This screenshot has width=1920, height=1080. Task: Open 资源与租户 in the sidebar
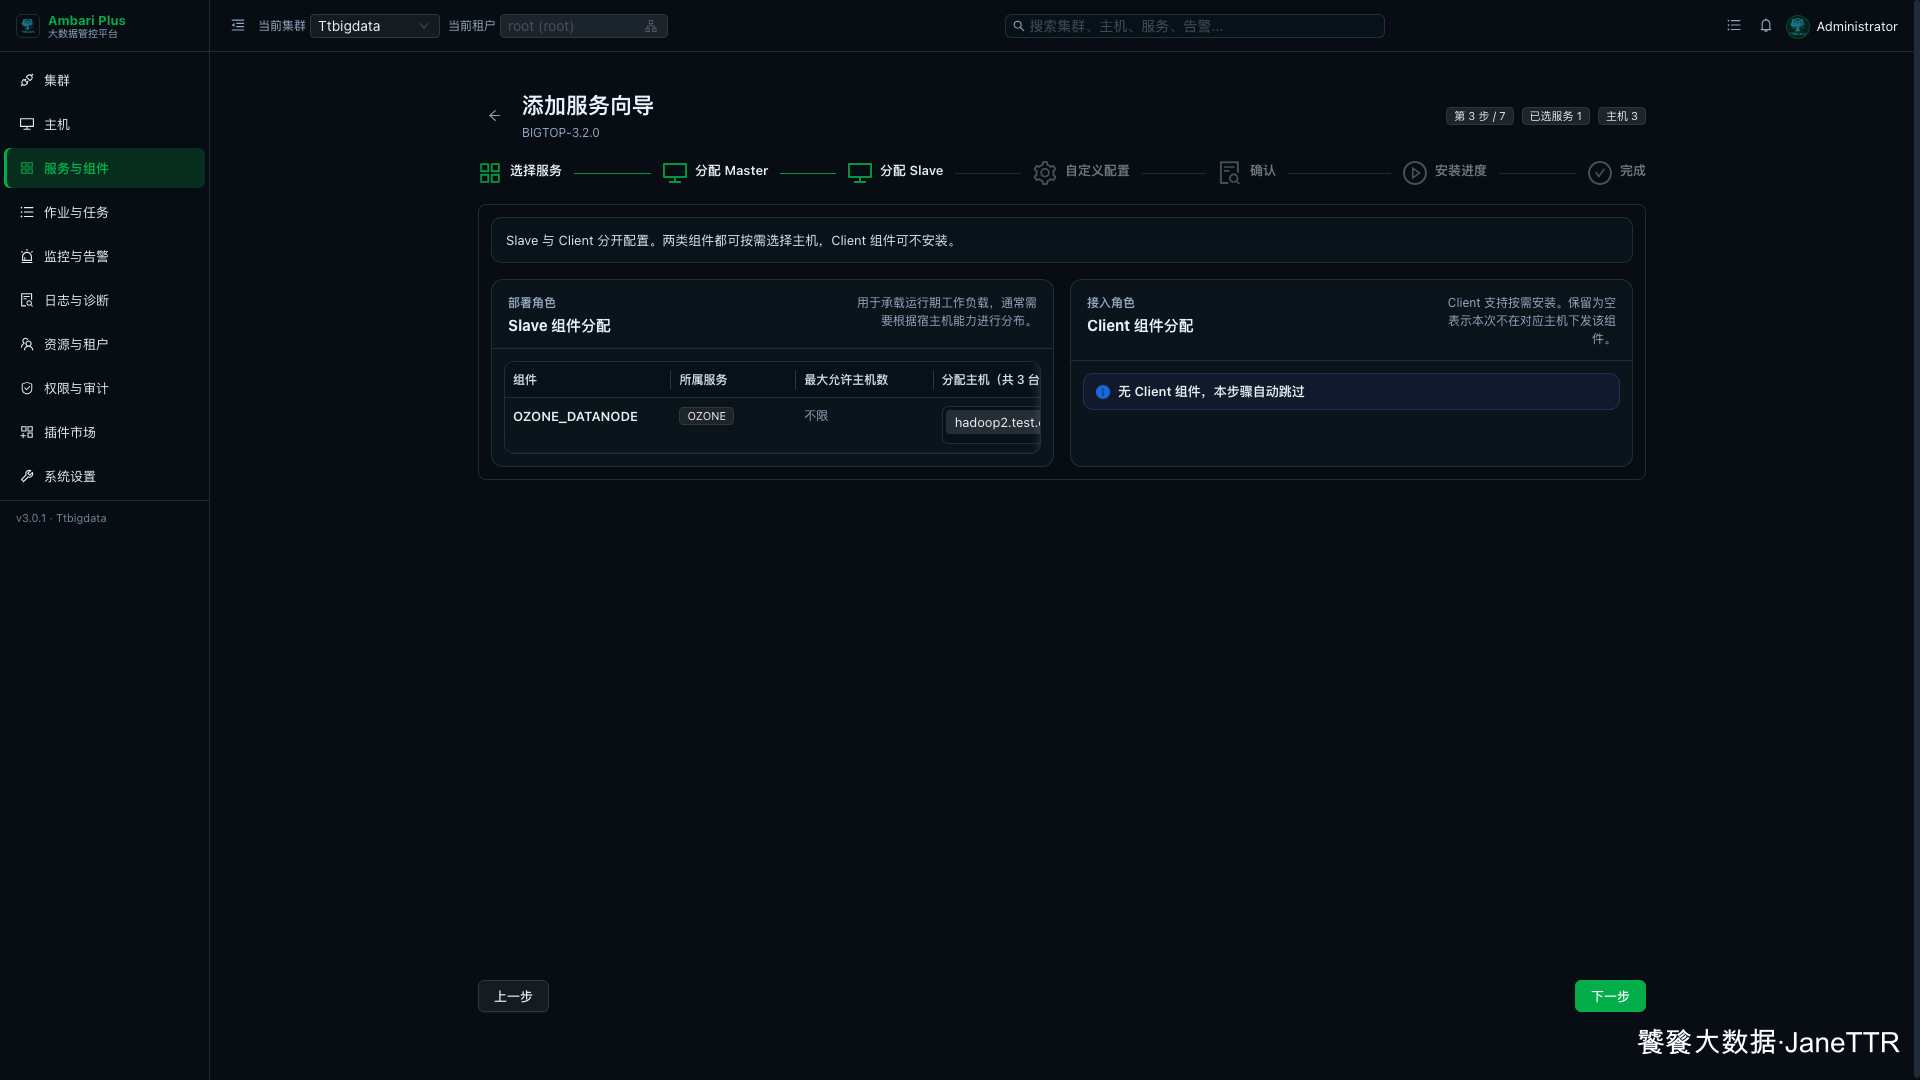click(104, 344)
